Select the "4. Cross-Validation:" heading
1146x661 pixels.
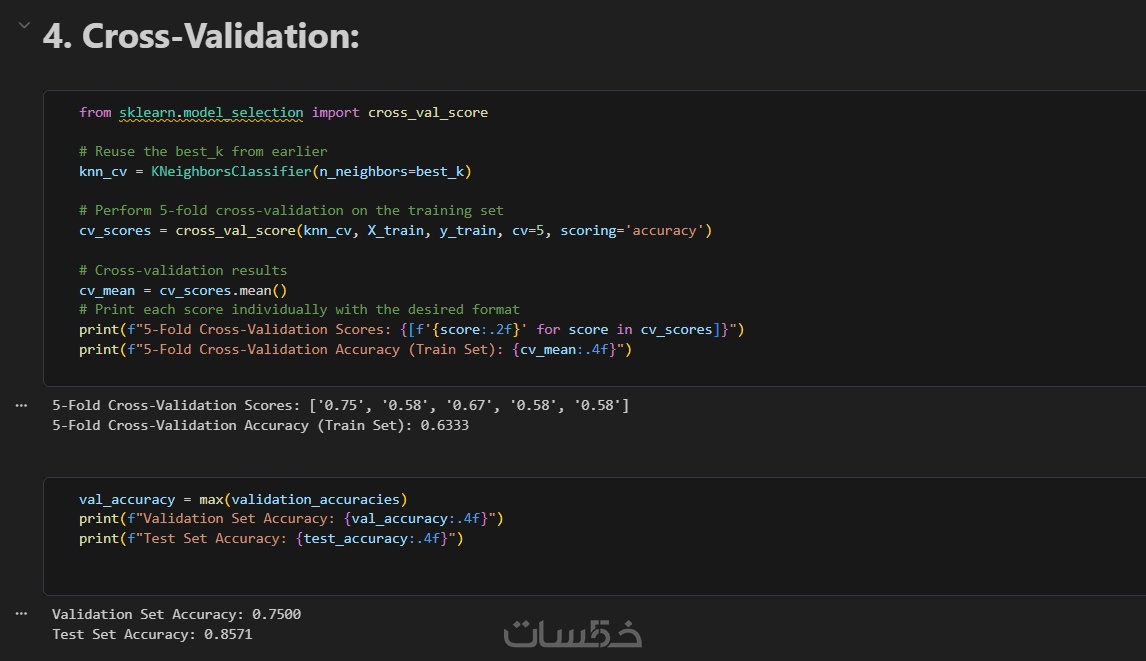tap(200, 37)
